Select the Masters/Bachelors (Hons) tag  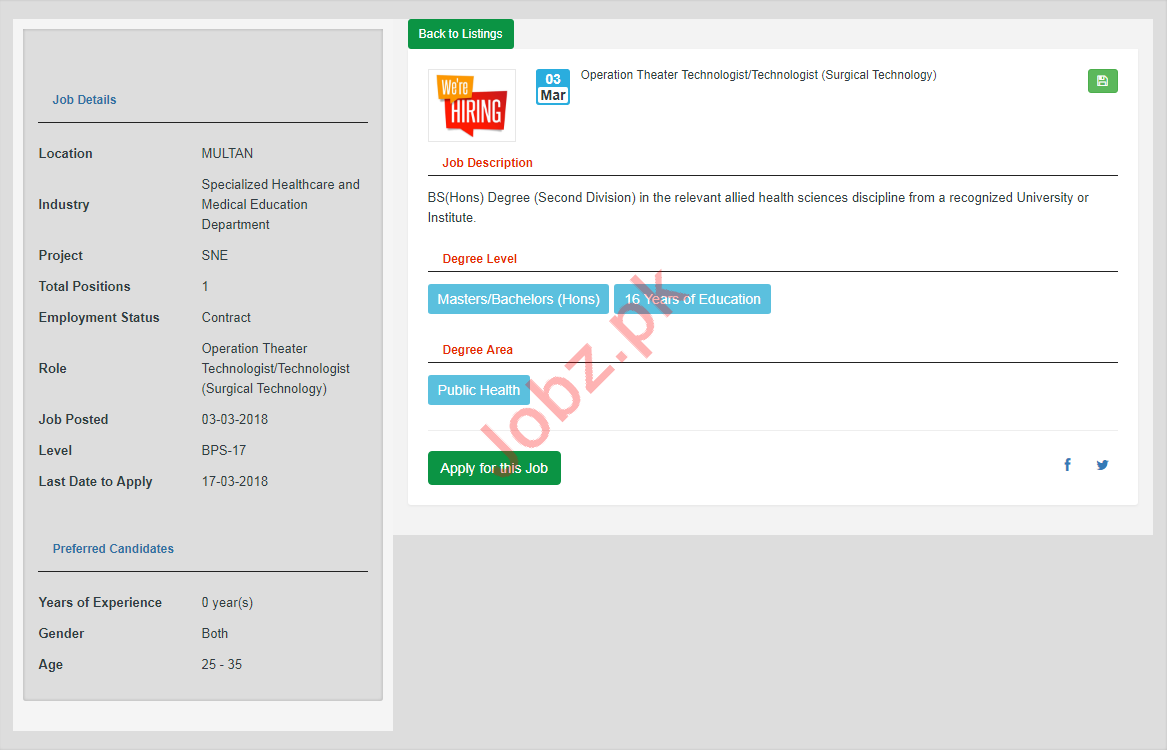[518, 299]
